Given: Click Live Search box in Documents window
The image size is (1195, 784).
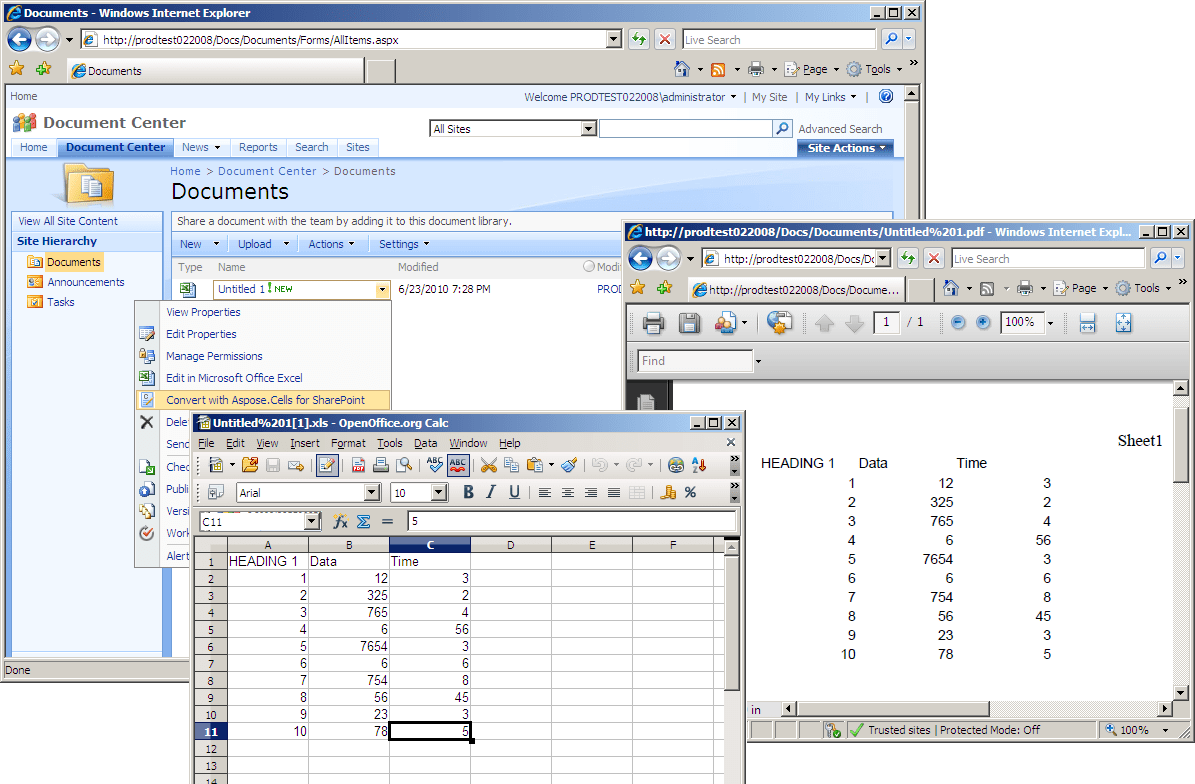Looking at the screenshot, I should point(778,40).
